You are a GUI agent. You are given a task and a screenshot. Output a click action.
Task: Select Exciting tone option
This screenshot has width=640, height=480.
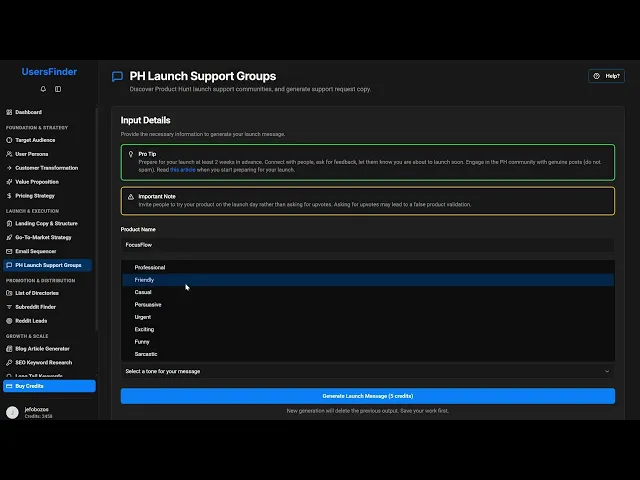368,329
